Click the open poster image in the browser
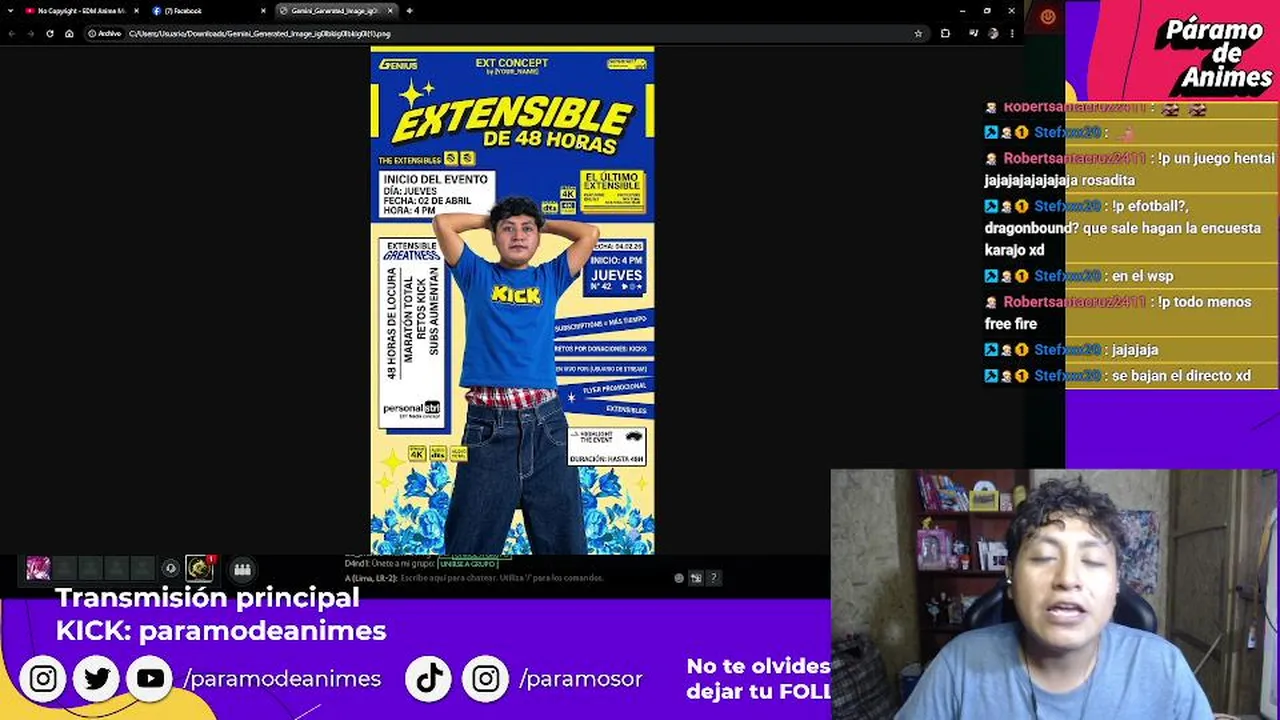Viewport: 1280px width, 720px height. (512, 300)
